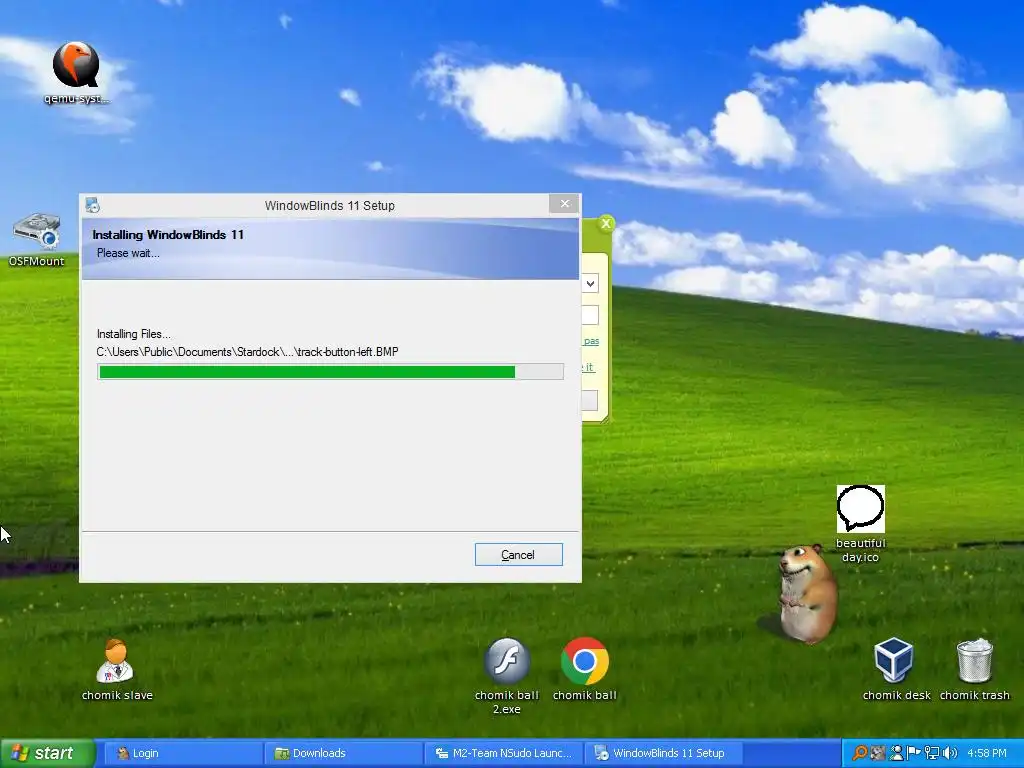Switch to the Downloads taskbar window
This screenshot has height=768, width=1024.
[344, 753]
